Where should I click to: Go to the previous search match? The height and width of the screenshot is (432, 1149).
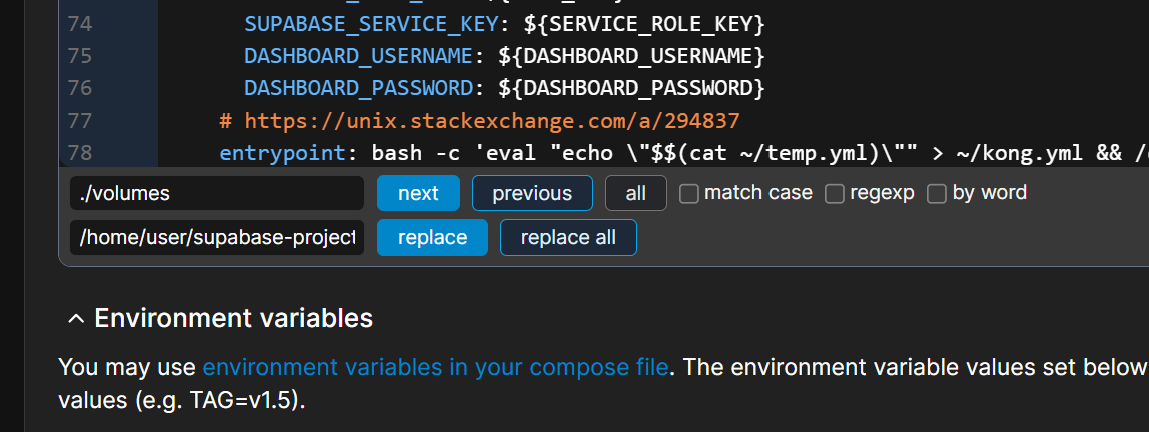[532, 193]
